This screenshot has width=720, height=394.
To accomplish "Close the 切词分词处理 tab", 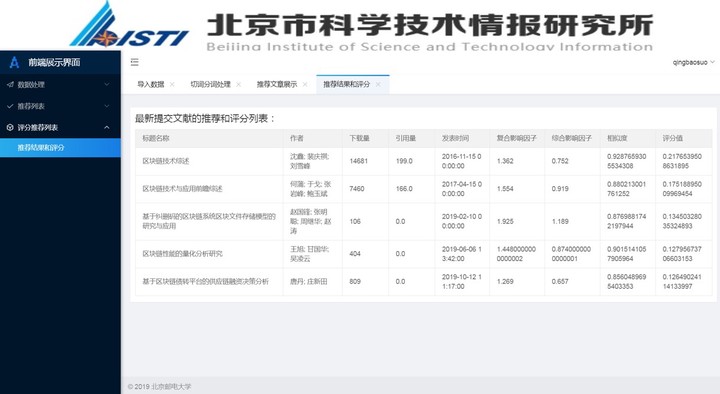I will tap(238, 84).
